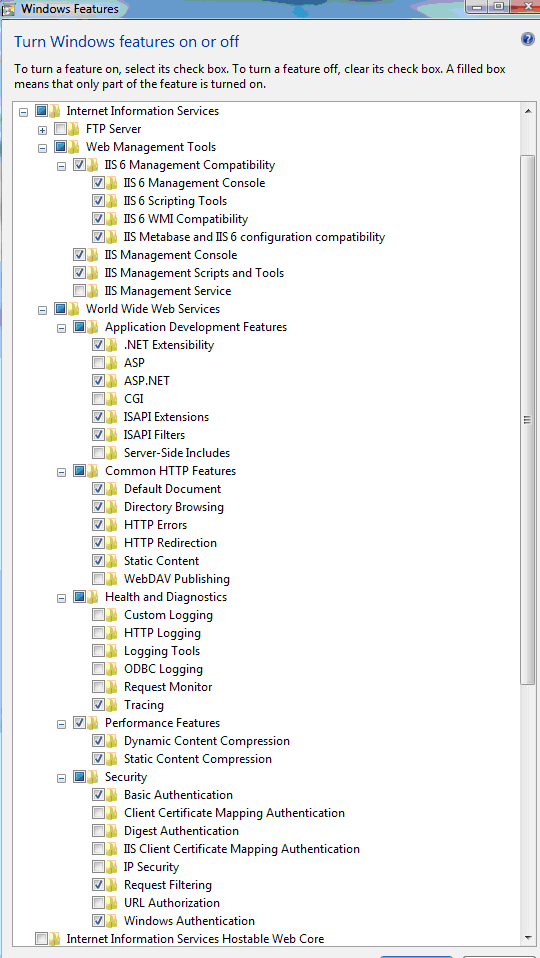Viewport: 540px width, 958px height.
Task: Select IIS 6 Scripting Tools tree item
Action: point(175,201)
